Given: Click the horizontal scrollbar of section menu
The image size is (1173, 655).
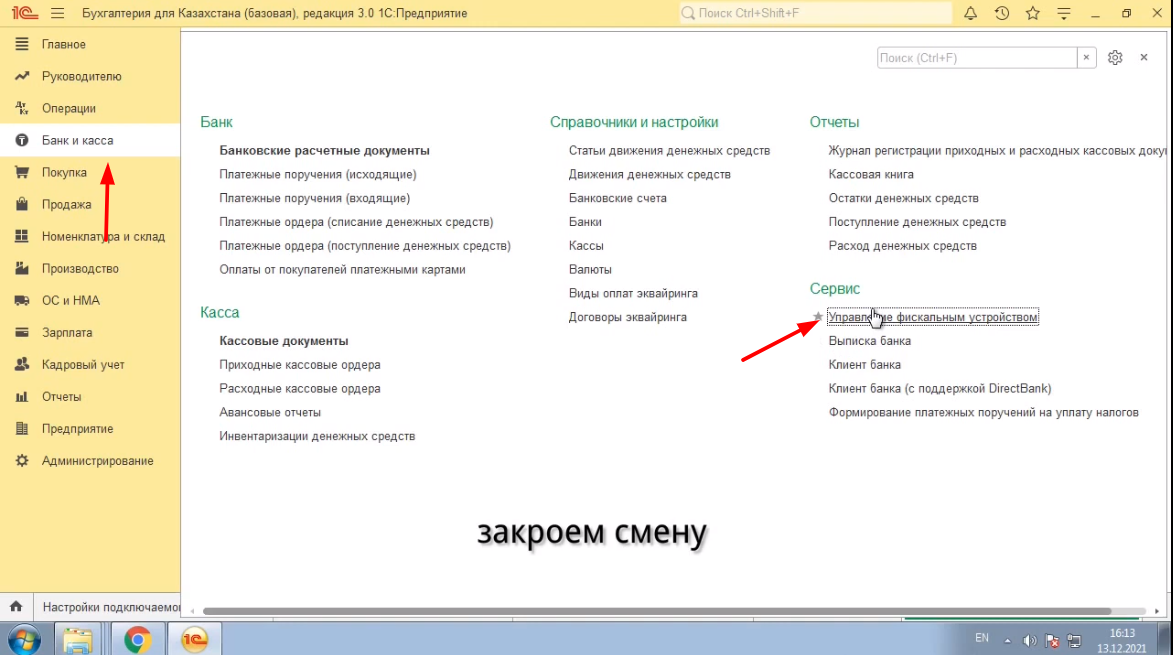Looking at the screenshot, I should [657, 611].
